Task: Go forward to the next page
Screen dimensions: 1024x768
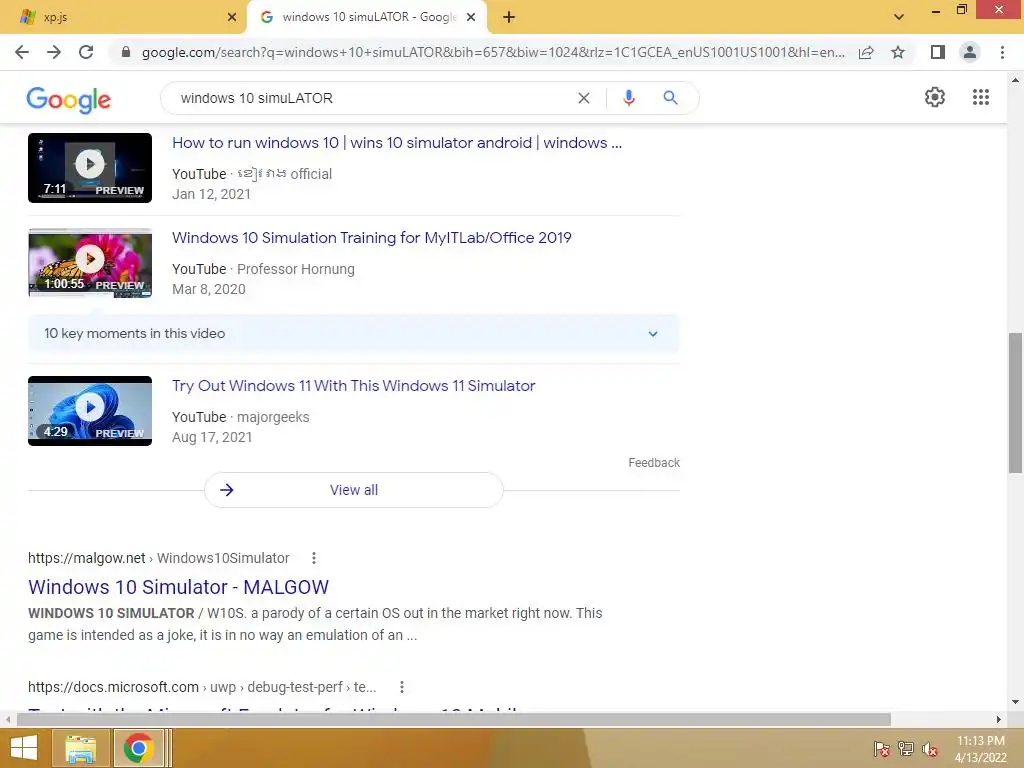Action: (54, 52)
